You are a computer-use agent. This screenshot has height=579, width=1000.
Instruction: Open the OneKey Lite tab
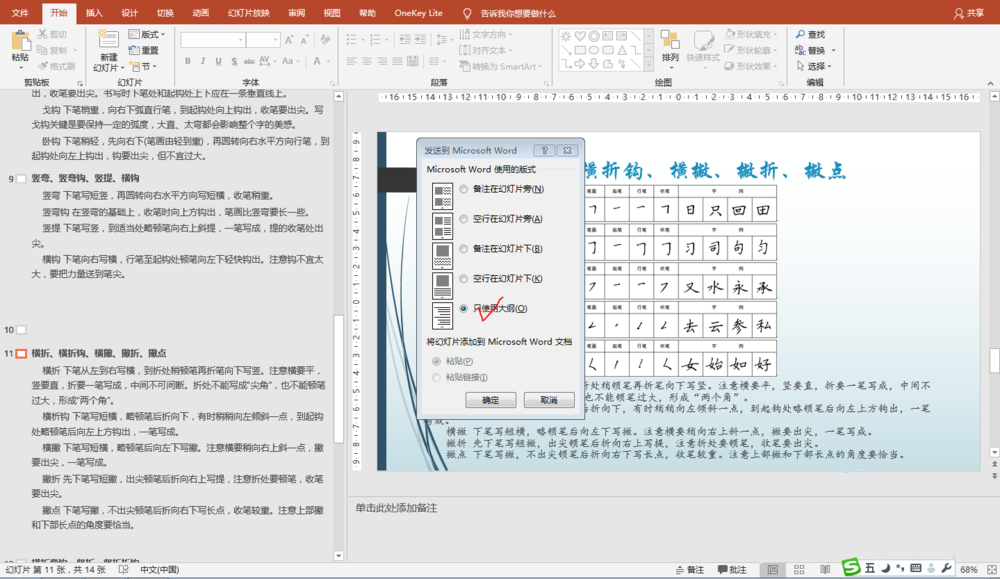(x=419, y=13)
